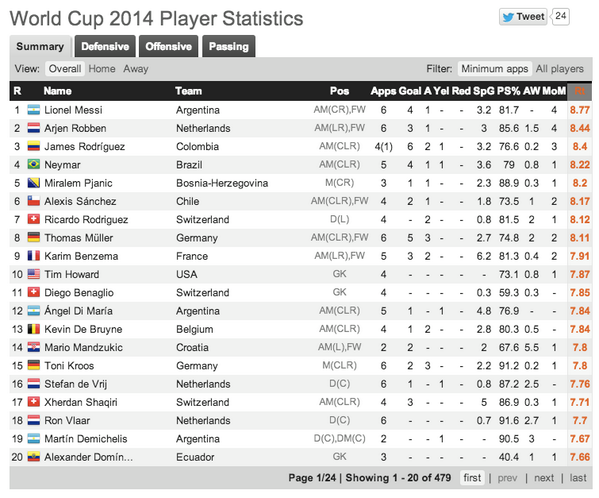Select the Minimum apps filter
The width and height of the screenshot is (599, 498).
(494, 69)
